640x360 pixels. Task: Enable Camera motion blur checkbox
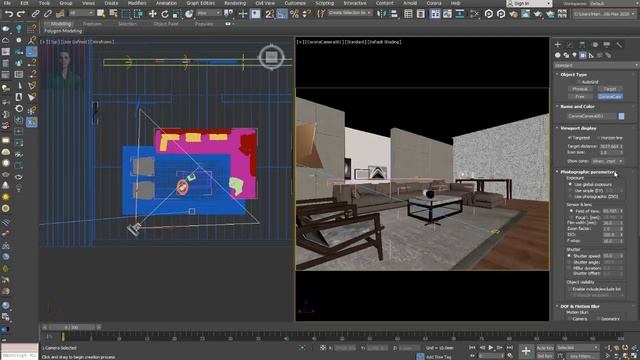[570, 319]
